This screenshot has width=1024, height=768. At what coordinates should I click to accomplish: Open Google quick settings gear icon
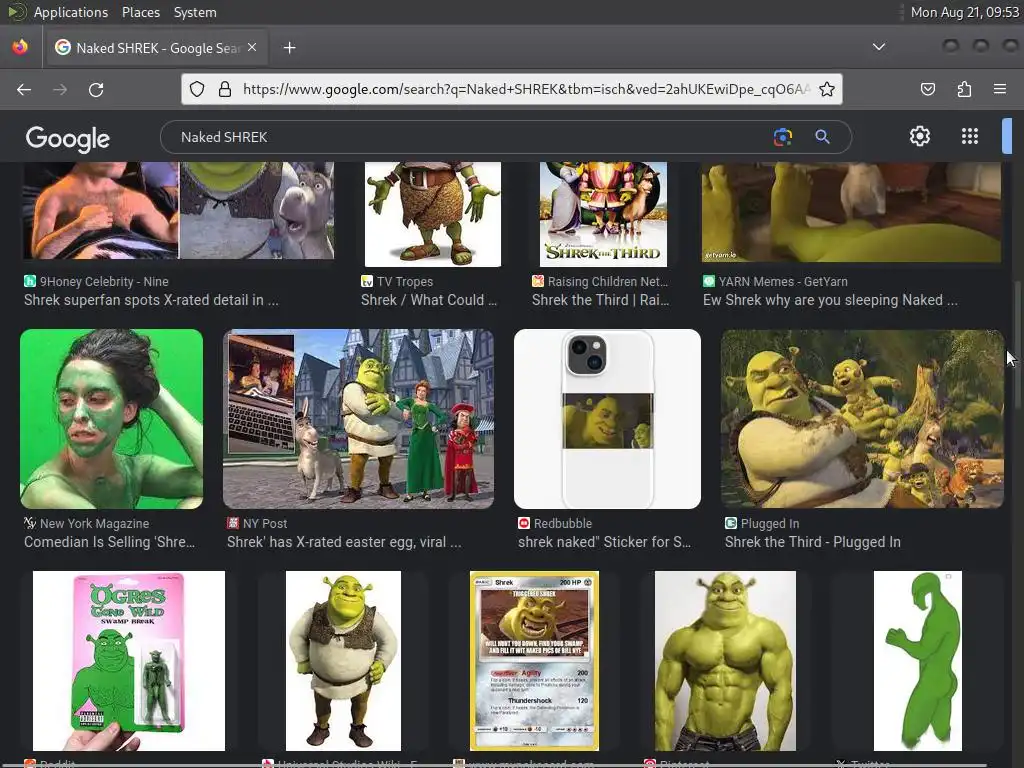(x=920, y=136)
